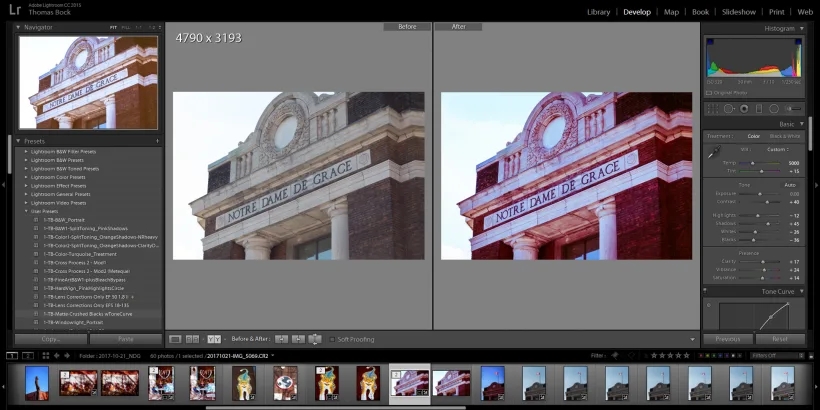Click the White Balance eyedropper
The image size is (820, 410).
pyautogui.click(x=713, y=152)
